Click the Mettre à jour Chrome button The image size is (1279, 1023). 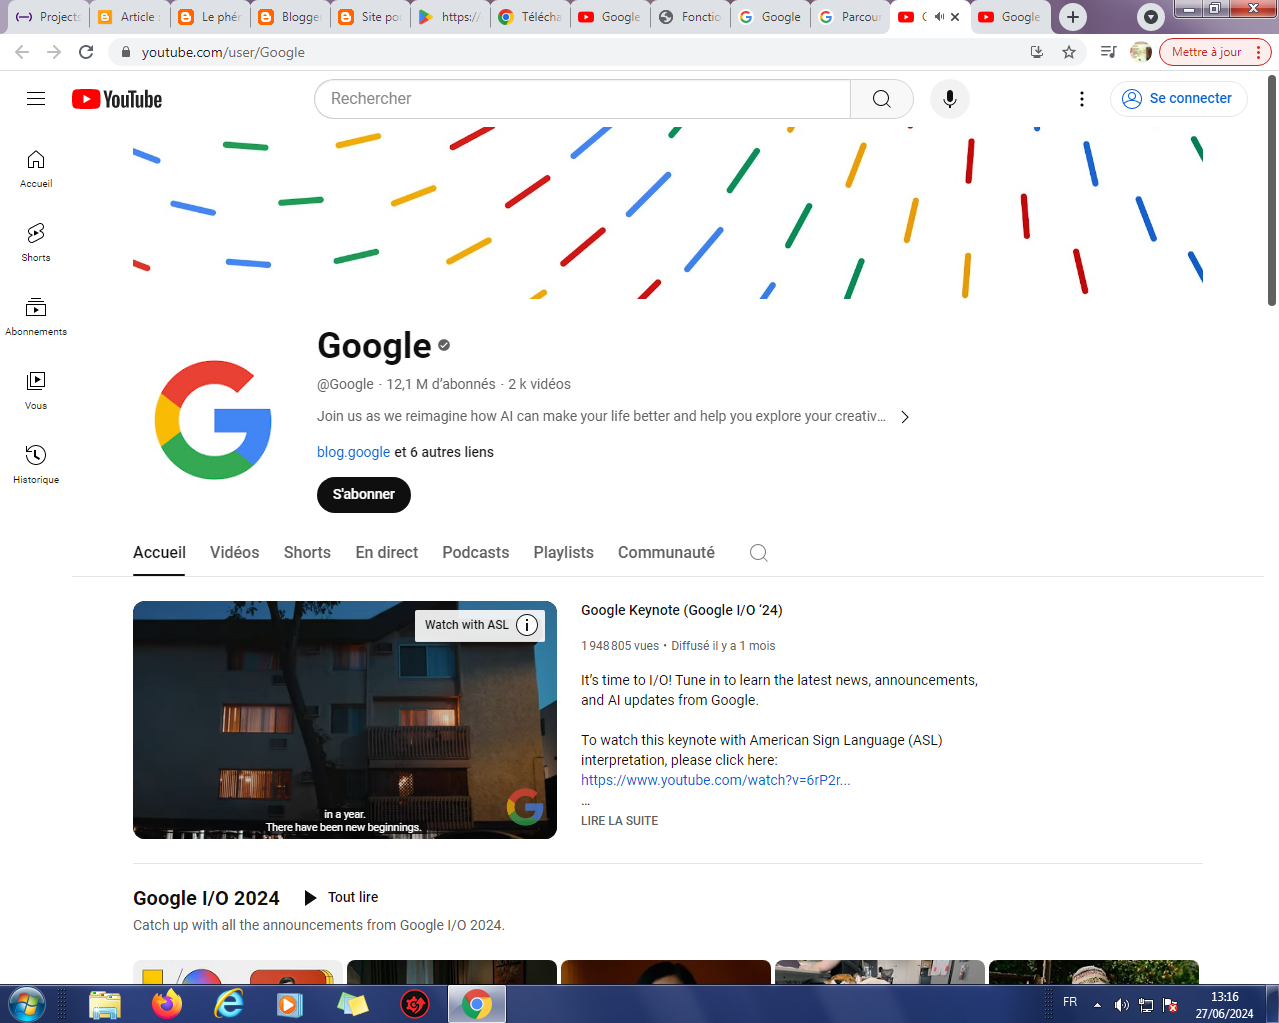[x=1215, y=52]
